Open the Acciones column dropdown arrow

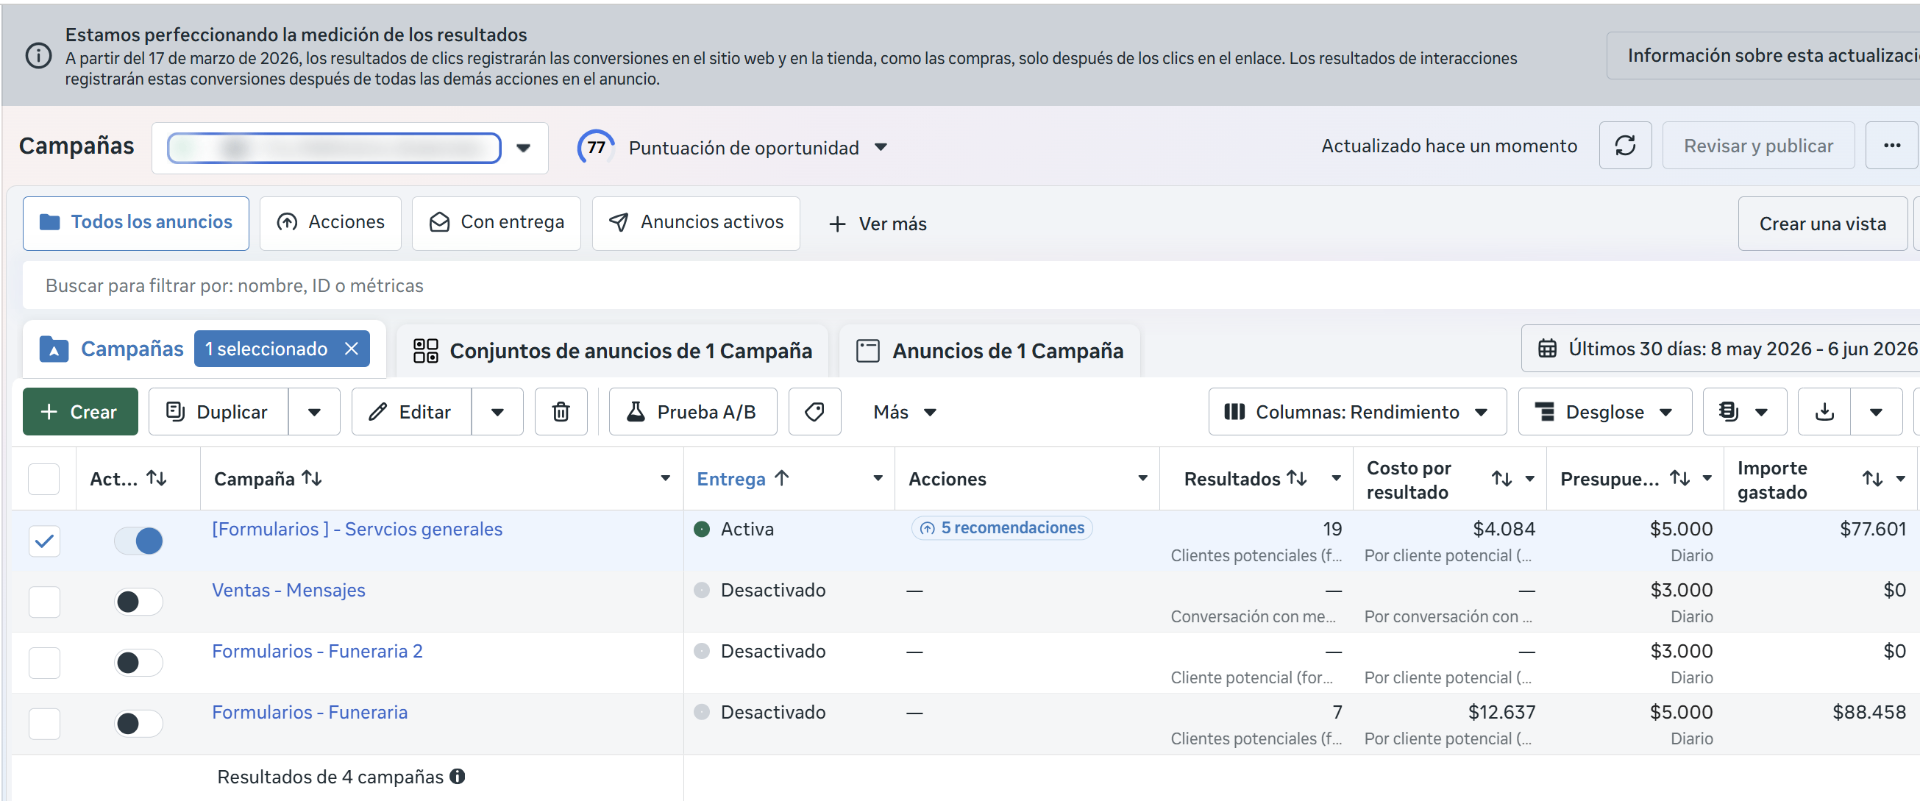pyautogui.click(x=1142, y=478)
